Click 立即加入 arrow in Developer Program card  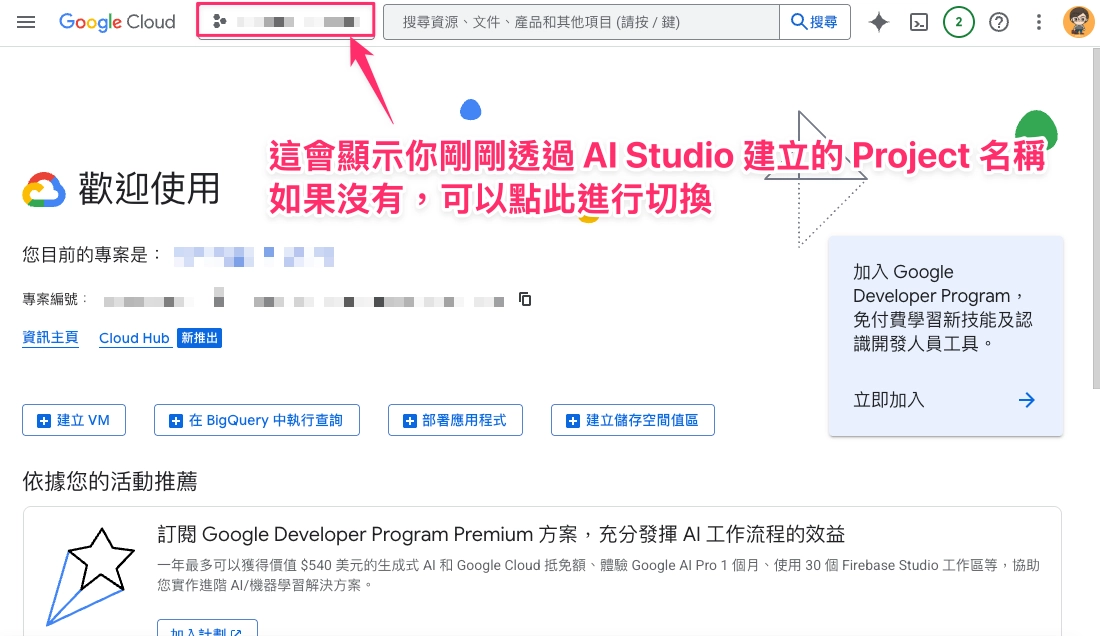[x=1026, y=400]
